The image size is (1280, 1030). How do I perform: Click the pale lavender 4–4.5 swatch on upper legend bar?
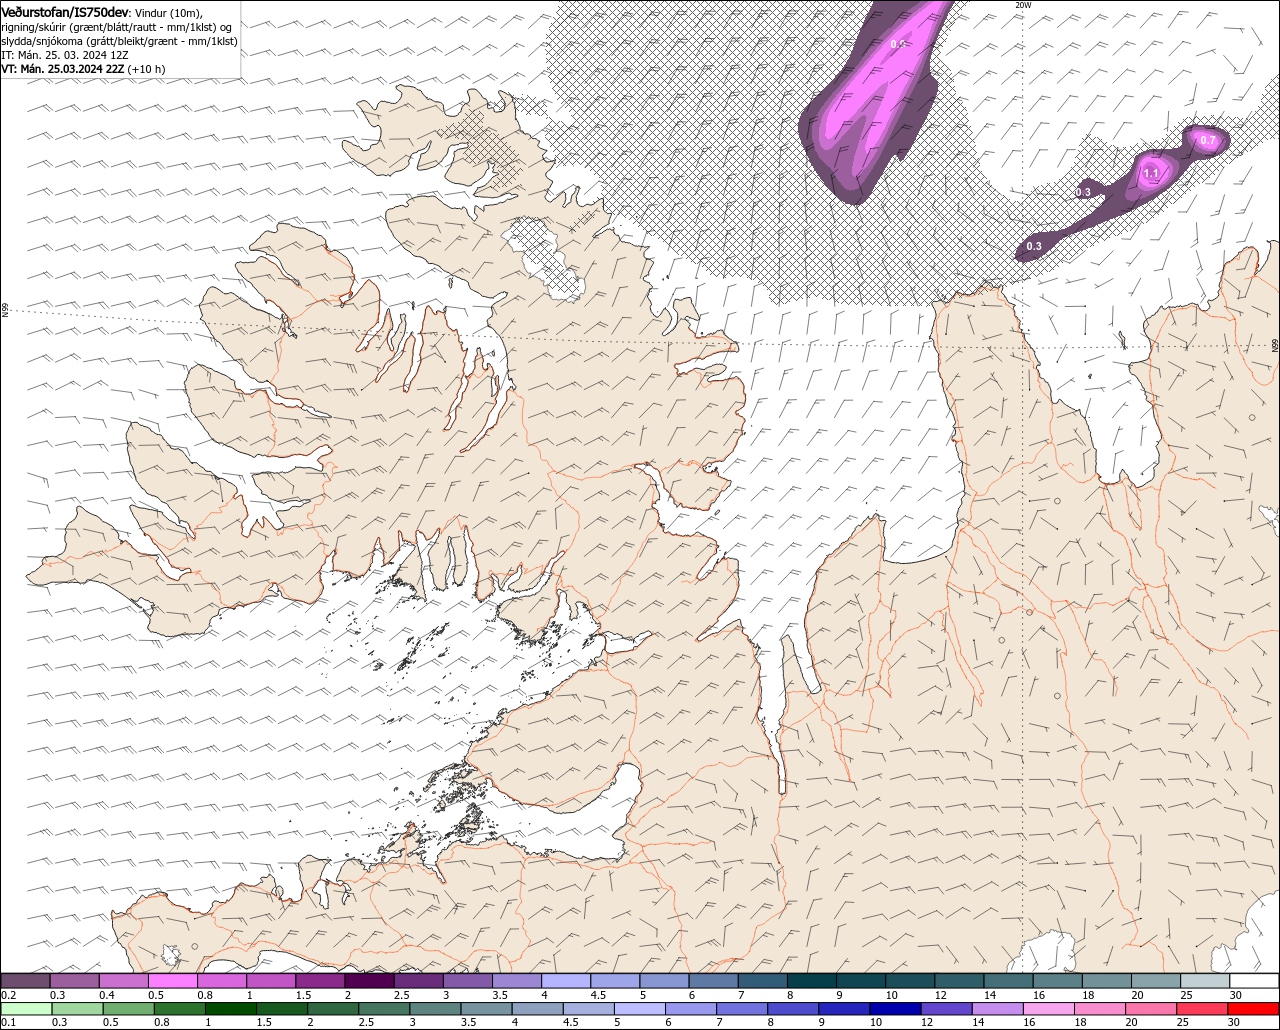click(x=565, y=981)
